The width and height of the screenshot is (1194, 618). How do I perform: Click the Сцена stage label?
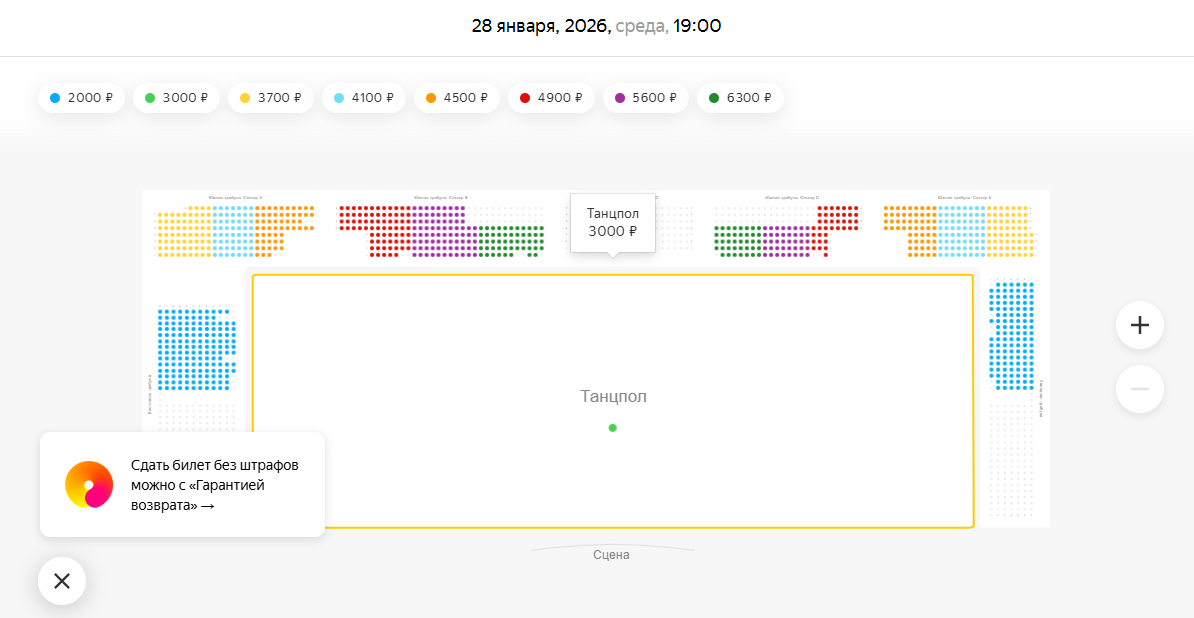(x=611, y=555)
